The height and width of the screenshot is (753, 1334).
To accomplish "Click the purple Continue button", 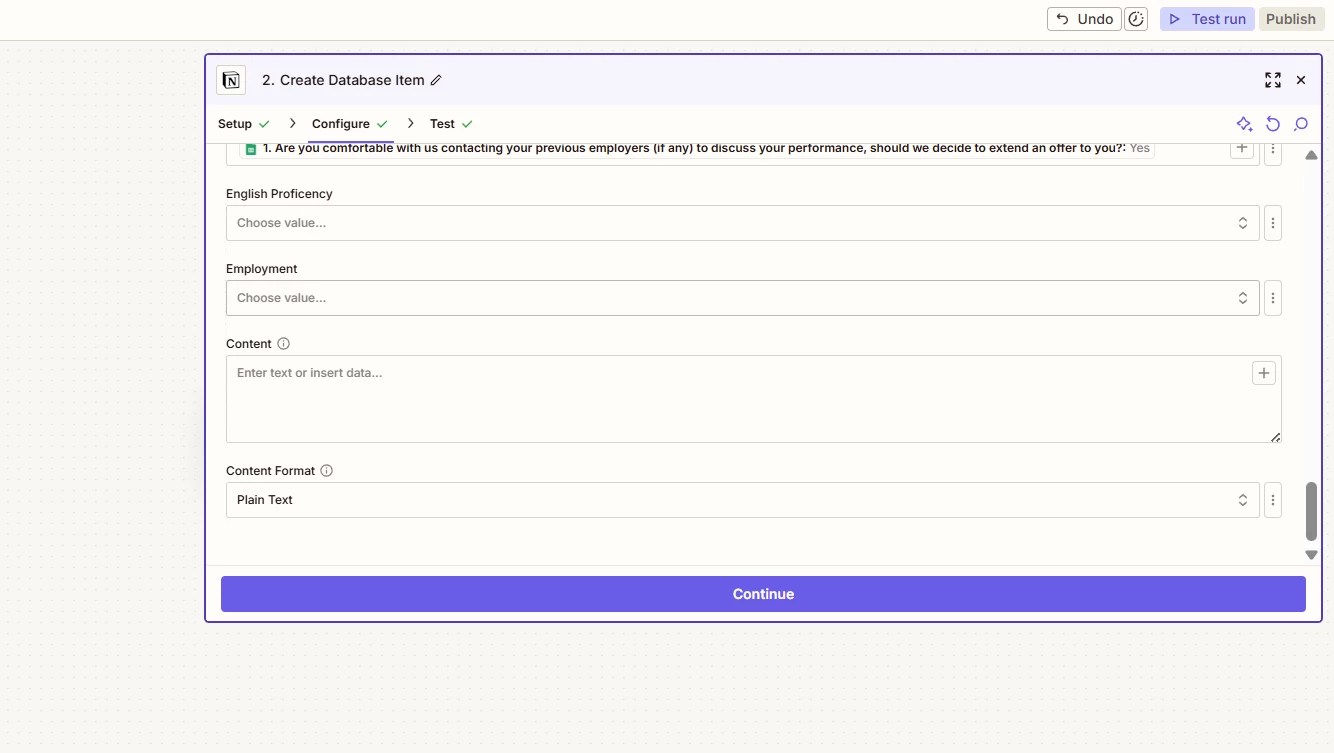I will point(763,594).
